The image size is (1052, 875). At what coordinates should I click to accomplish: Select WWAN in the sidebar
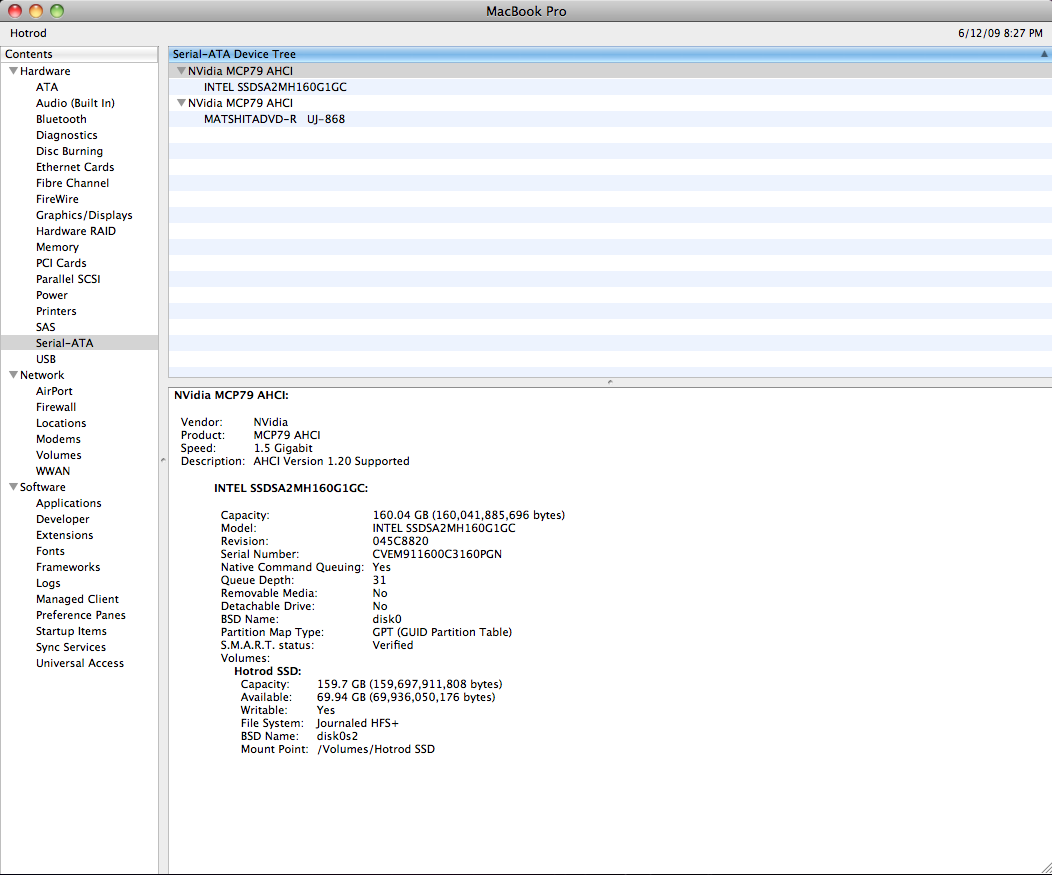52,471
